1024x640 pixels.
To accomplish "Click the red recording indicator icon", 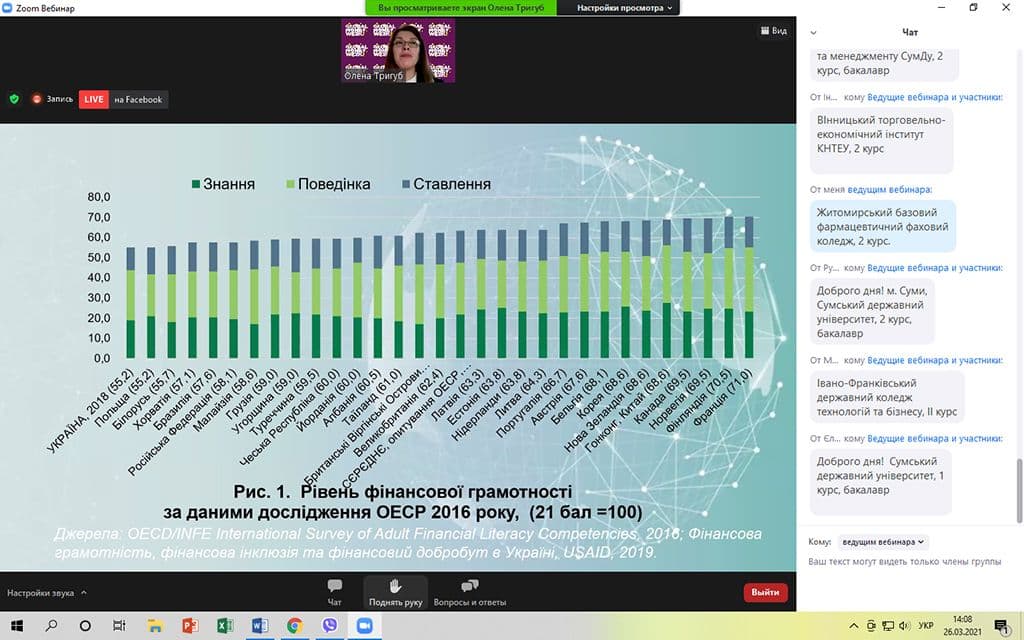I will tap(37, 99).
